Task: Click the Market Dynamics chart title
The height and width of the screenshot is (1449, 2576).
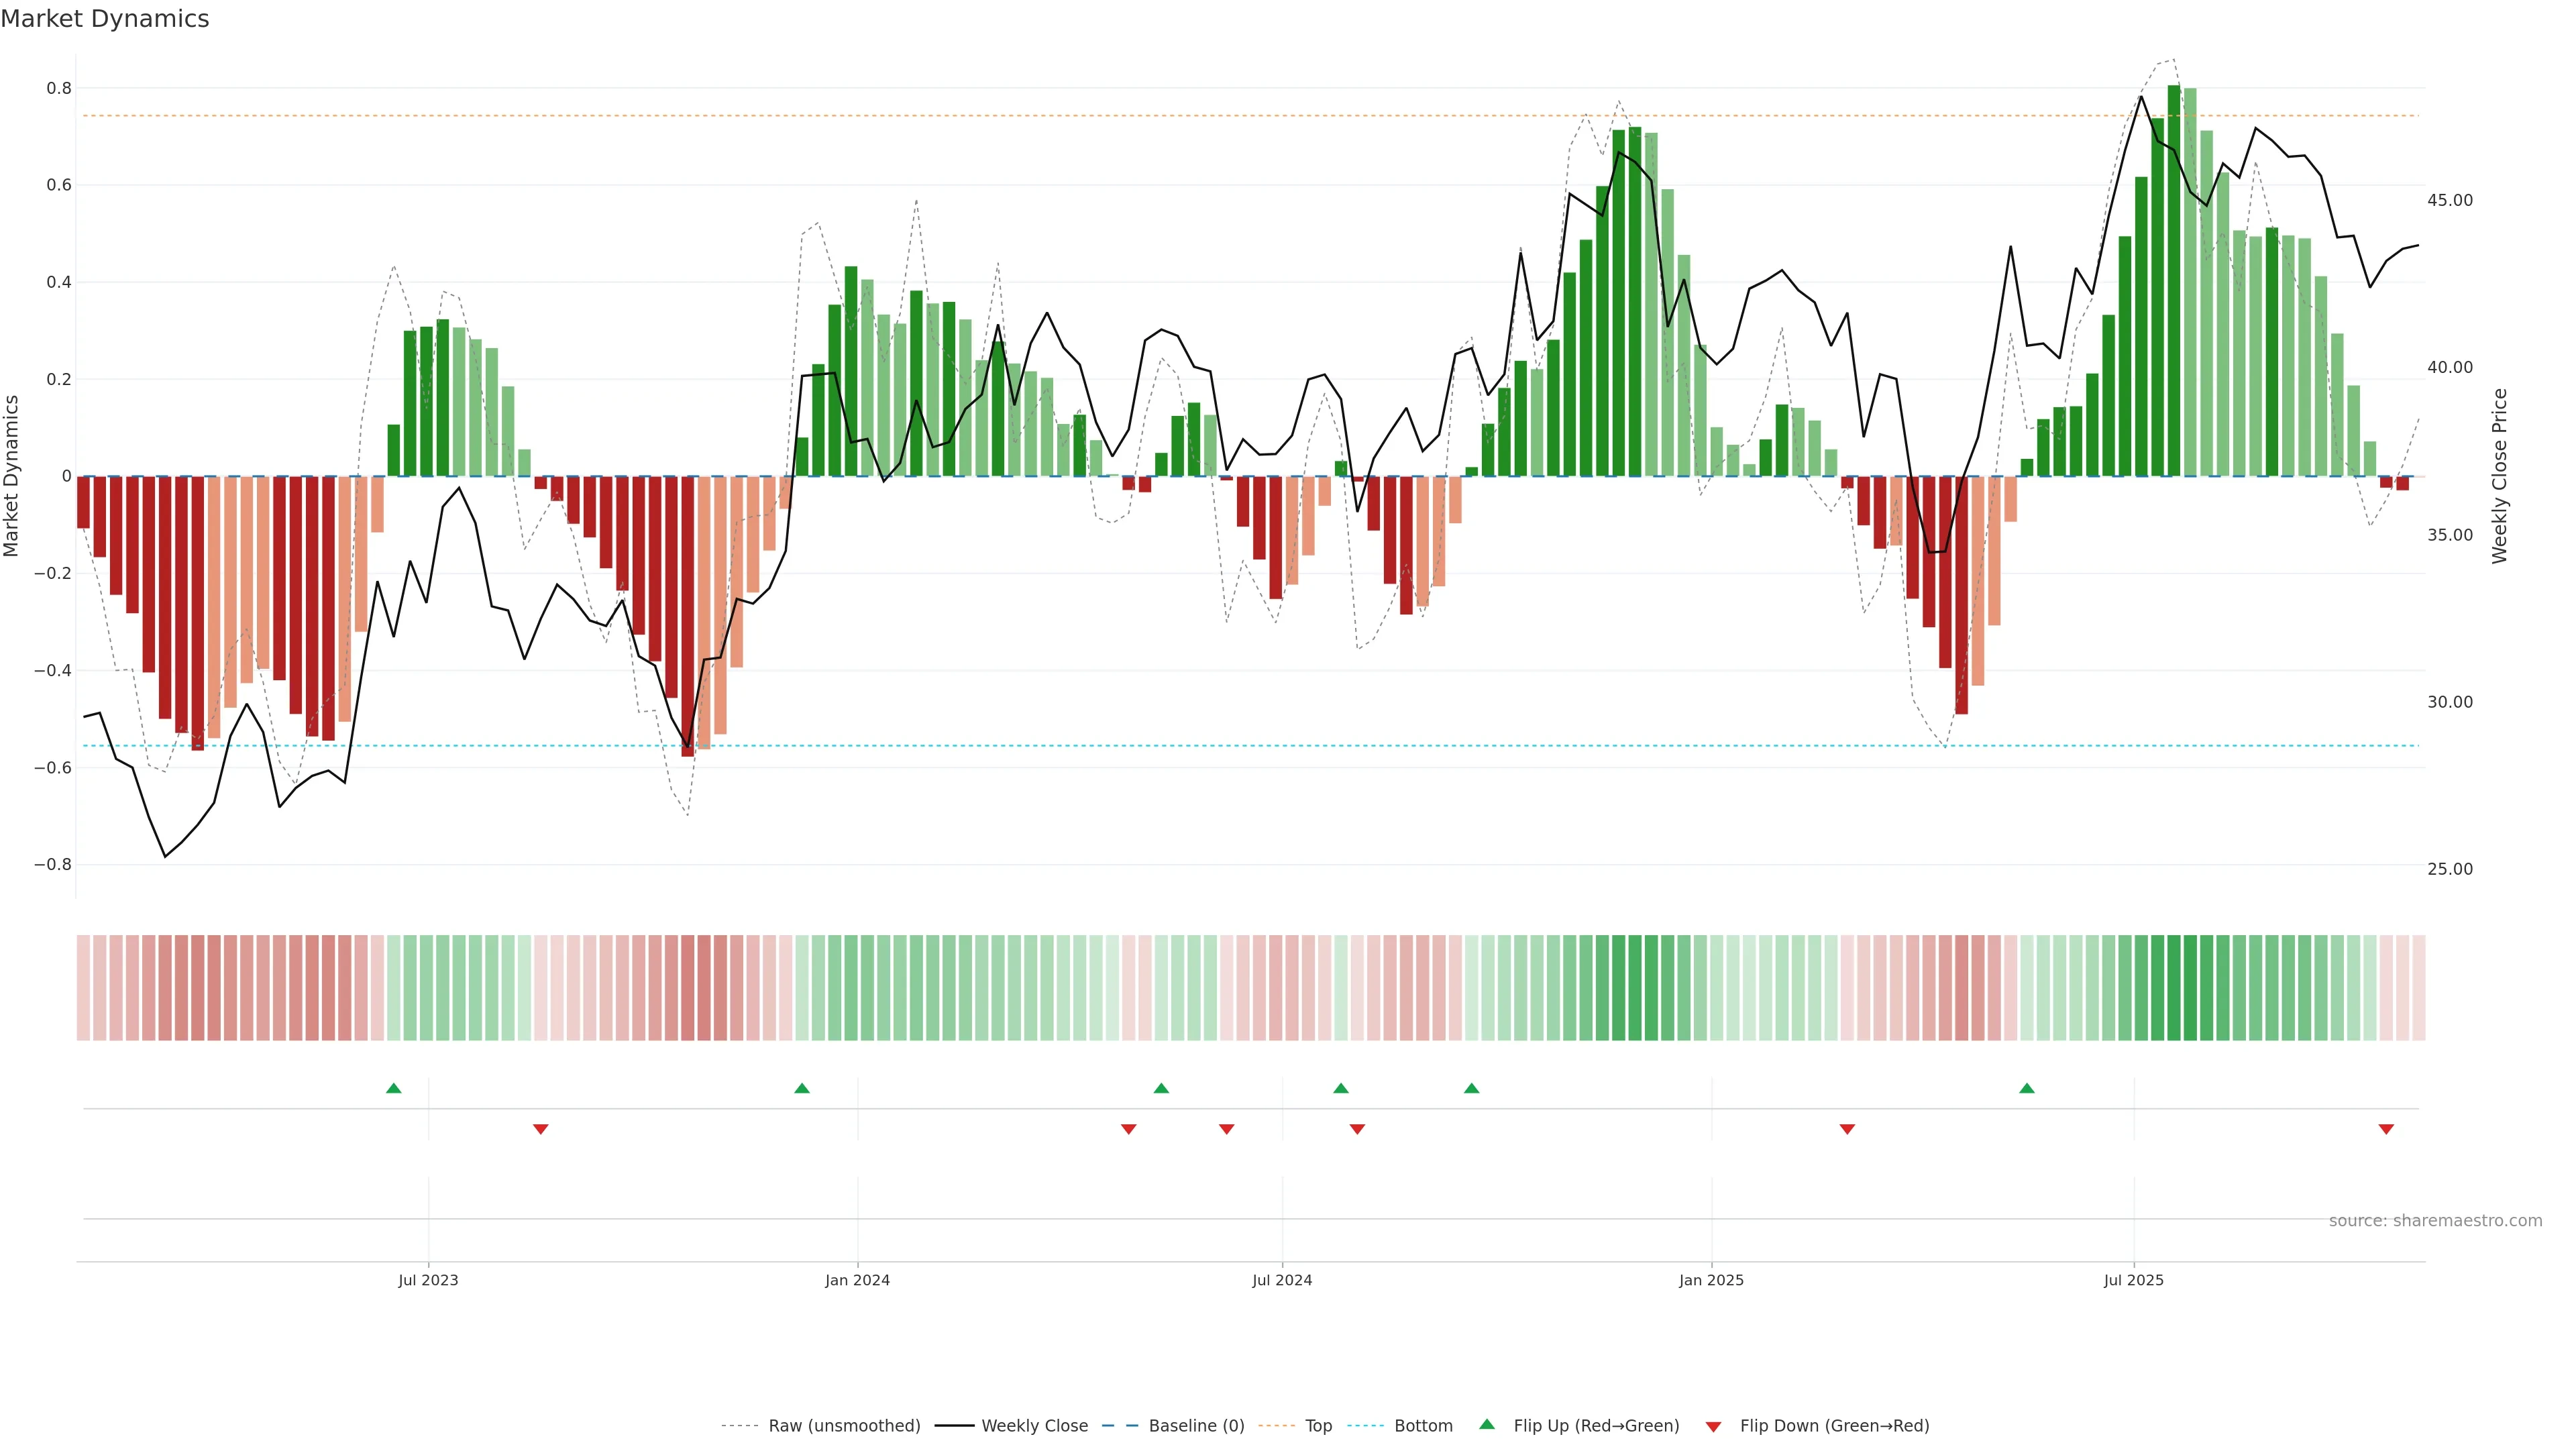Action: pos(105,19)
